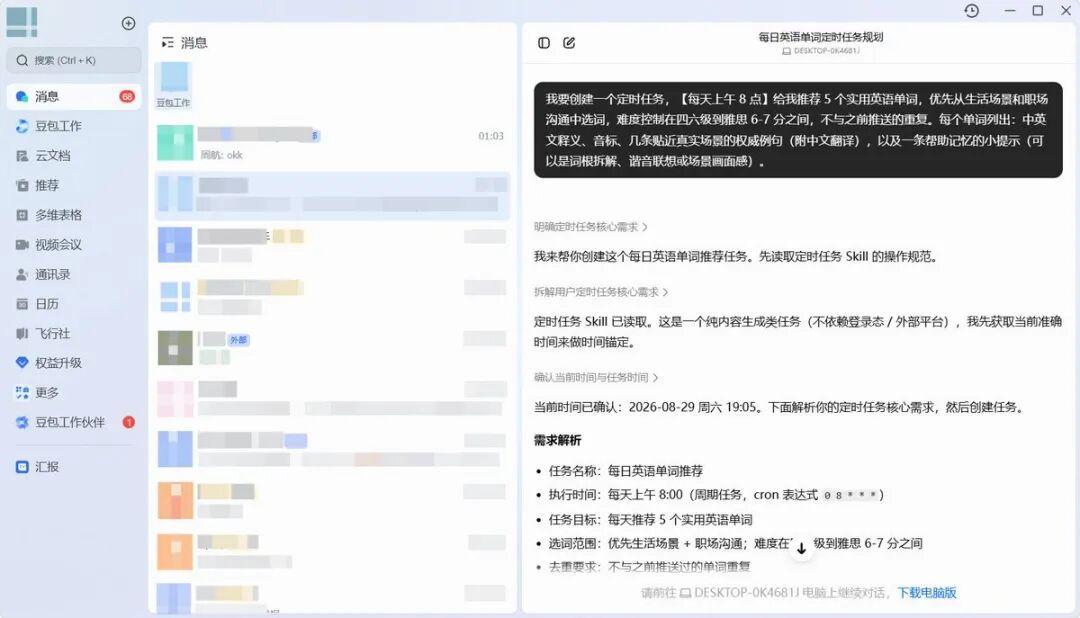Screen dimensions: 1080x618
Task: Toggle the chat sidebar panel icon
Action: pyautogui.click(x=544, y=43)
